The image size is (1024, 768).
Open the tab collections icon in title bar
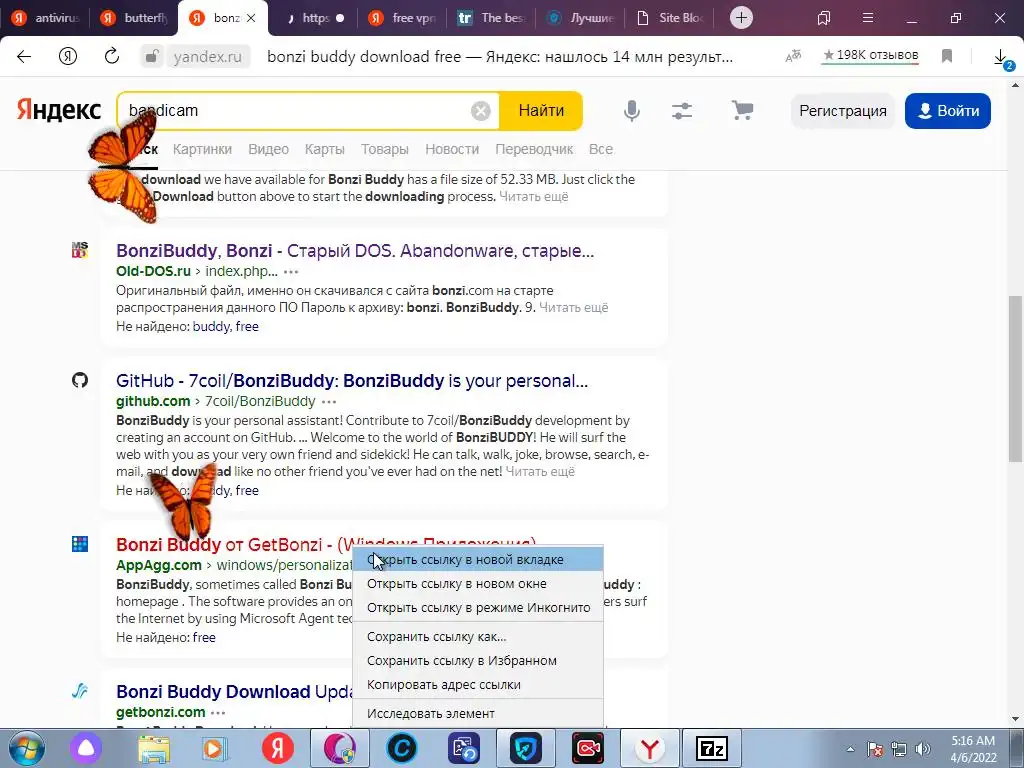[824, 18]
